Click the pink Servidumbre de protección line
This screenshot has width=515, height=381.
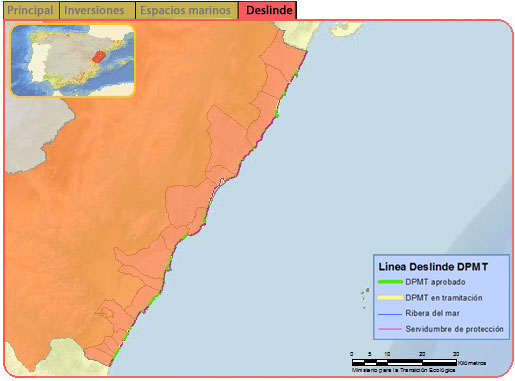point(390,329)
